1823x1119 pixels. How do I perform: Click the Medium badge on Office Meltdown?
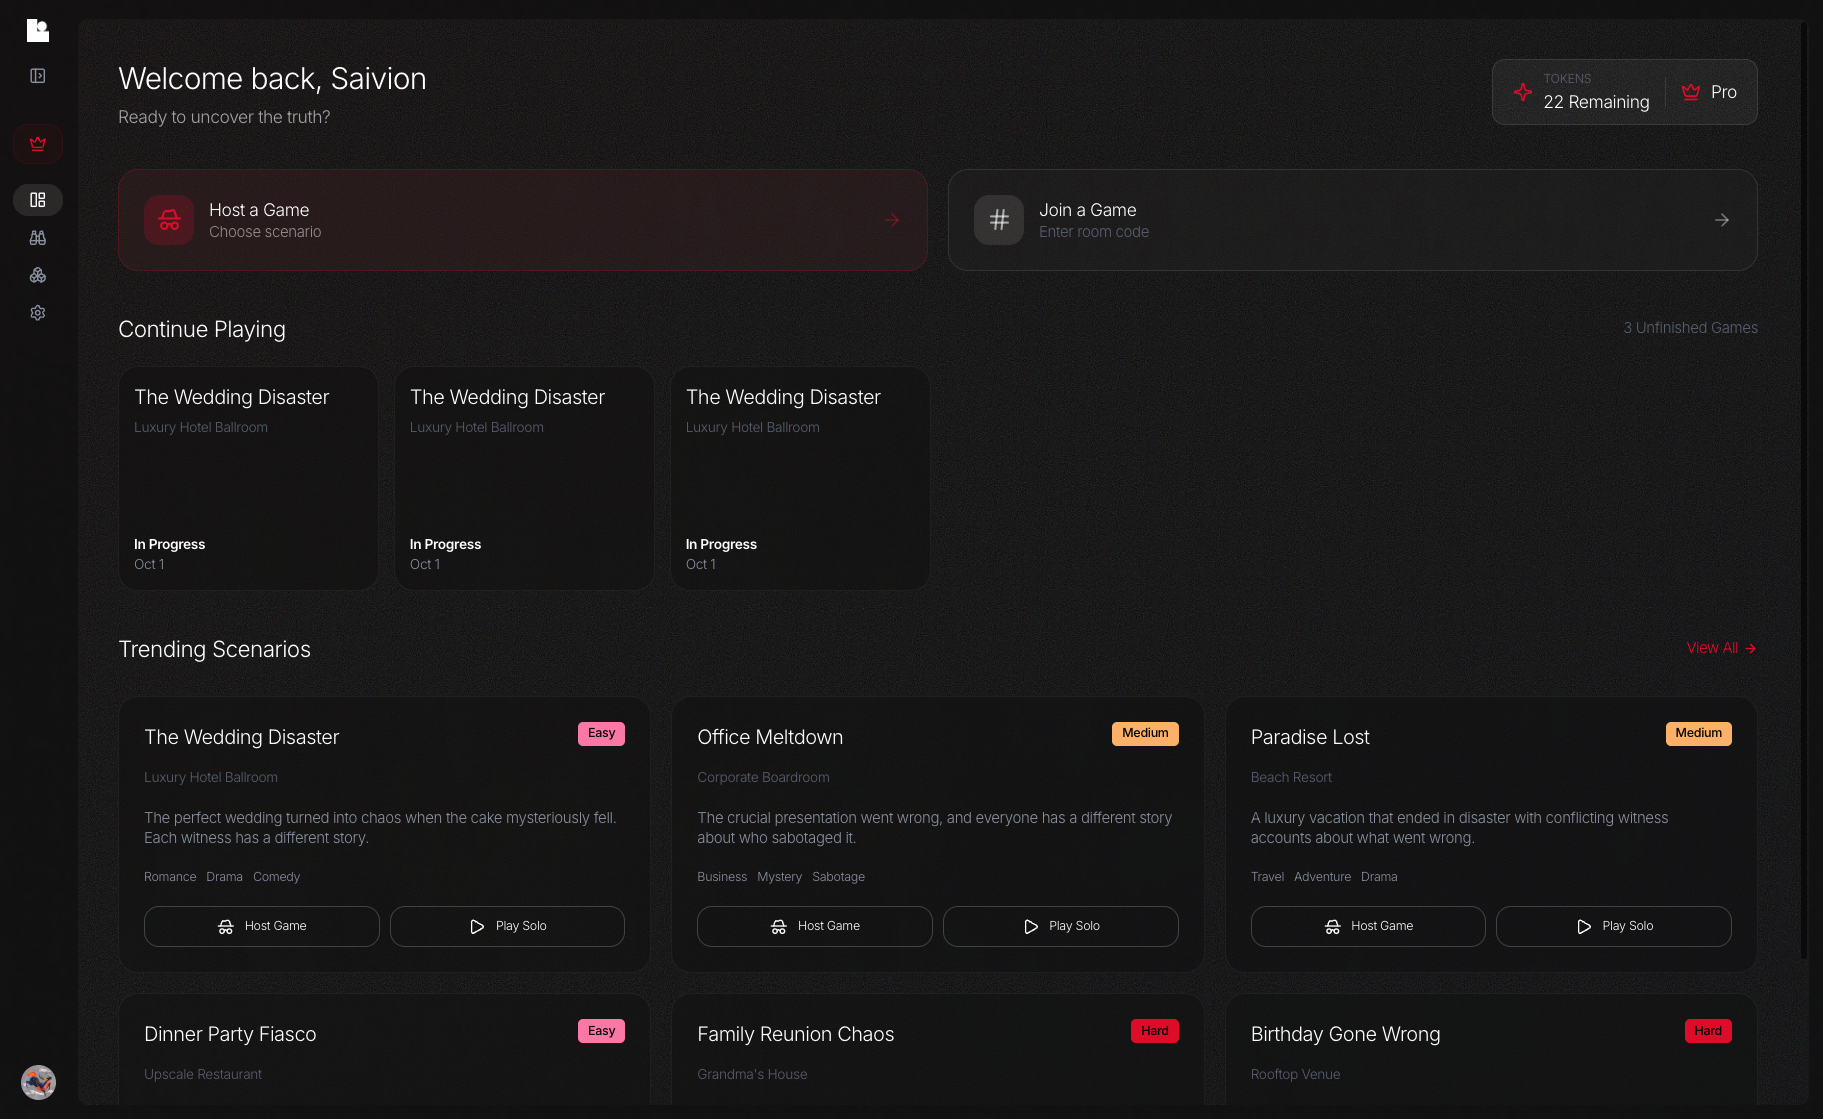pyautogui.click(x=1145, y=733)
